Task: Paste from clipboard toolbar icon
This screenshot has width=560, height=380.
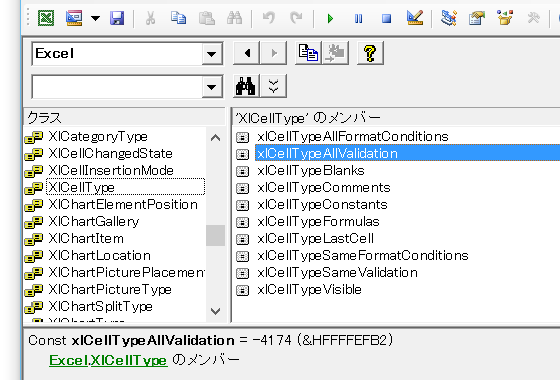Action: tap(206, 18)
